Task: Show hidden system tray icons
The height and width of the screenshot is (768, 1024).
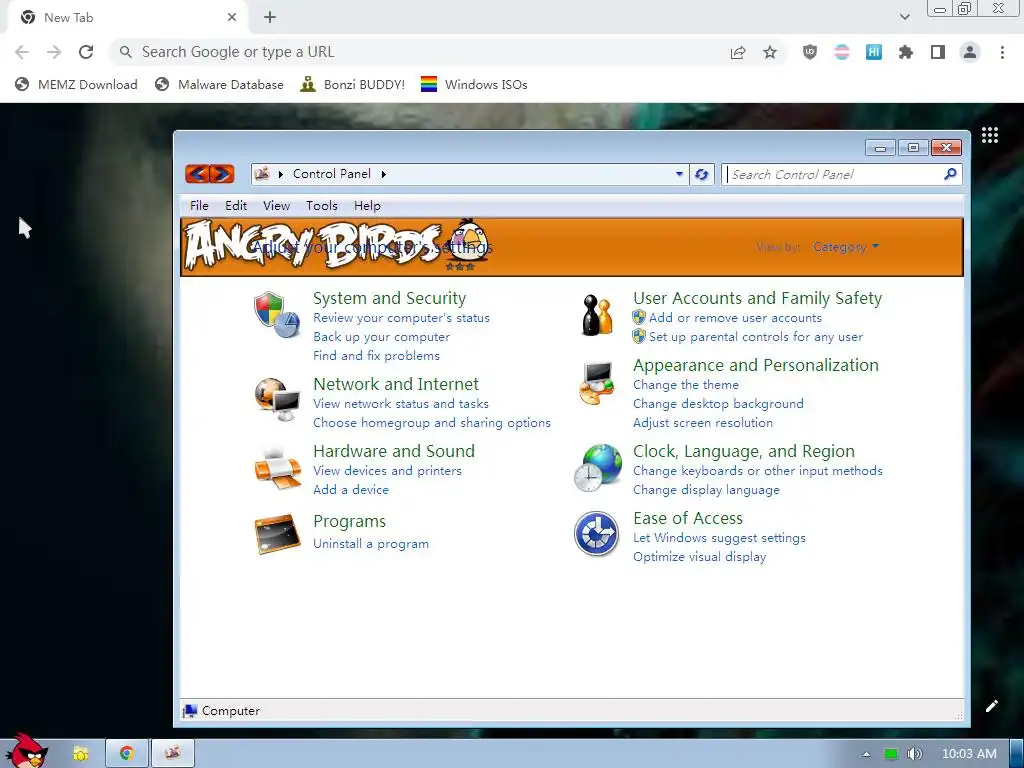Action: [866, 754]
